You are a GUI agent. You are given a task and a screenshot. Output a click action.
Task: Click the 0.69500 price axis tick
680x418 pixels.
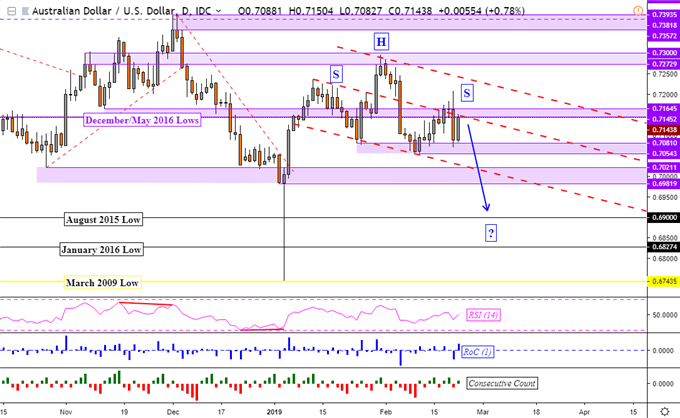[x=664, y=197]
